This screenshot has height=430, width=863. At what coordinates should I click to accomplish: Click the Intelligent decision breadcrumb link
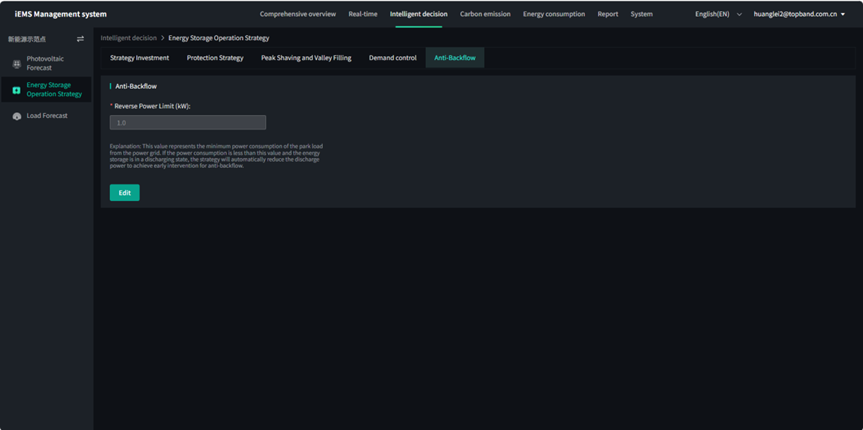127,38
